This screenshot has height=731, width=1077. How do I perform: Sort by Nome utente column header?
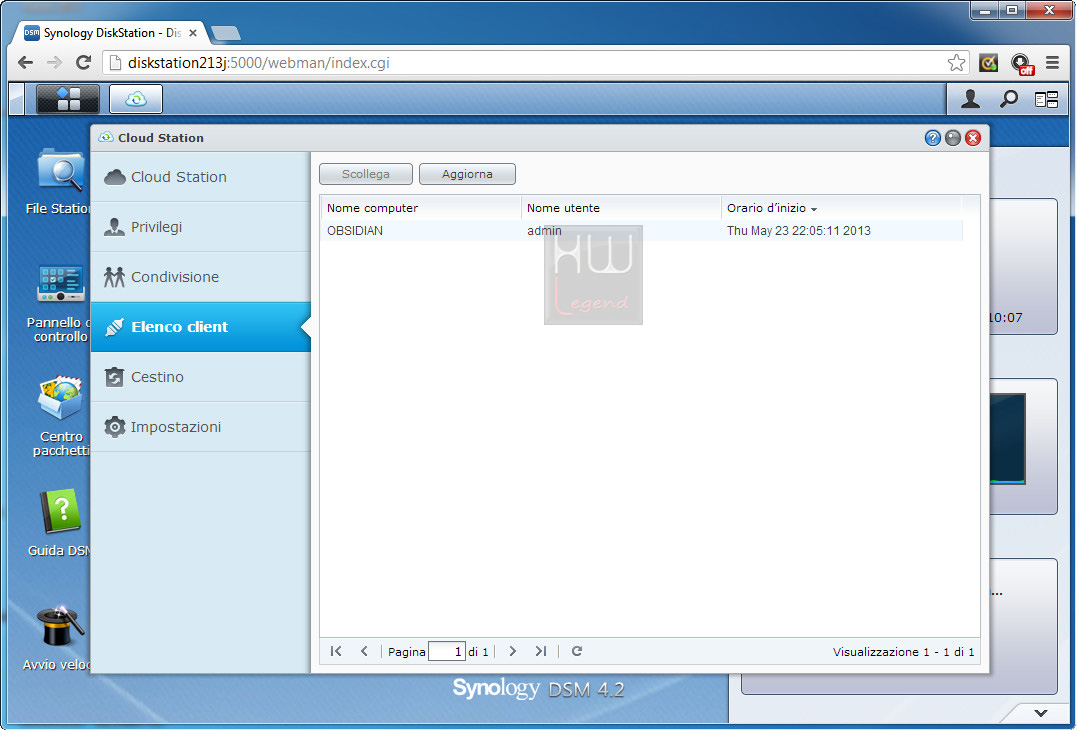(x=621, y=208)
